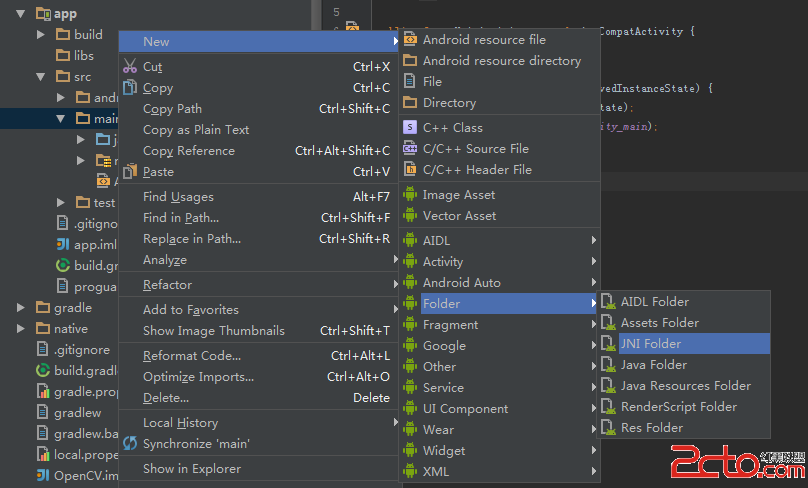Select the gradlew file in project tree
The image size is (808, 488).
coord(77,413)
